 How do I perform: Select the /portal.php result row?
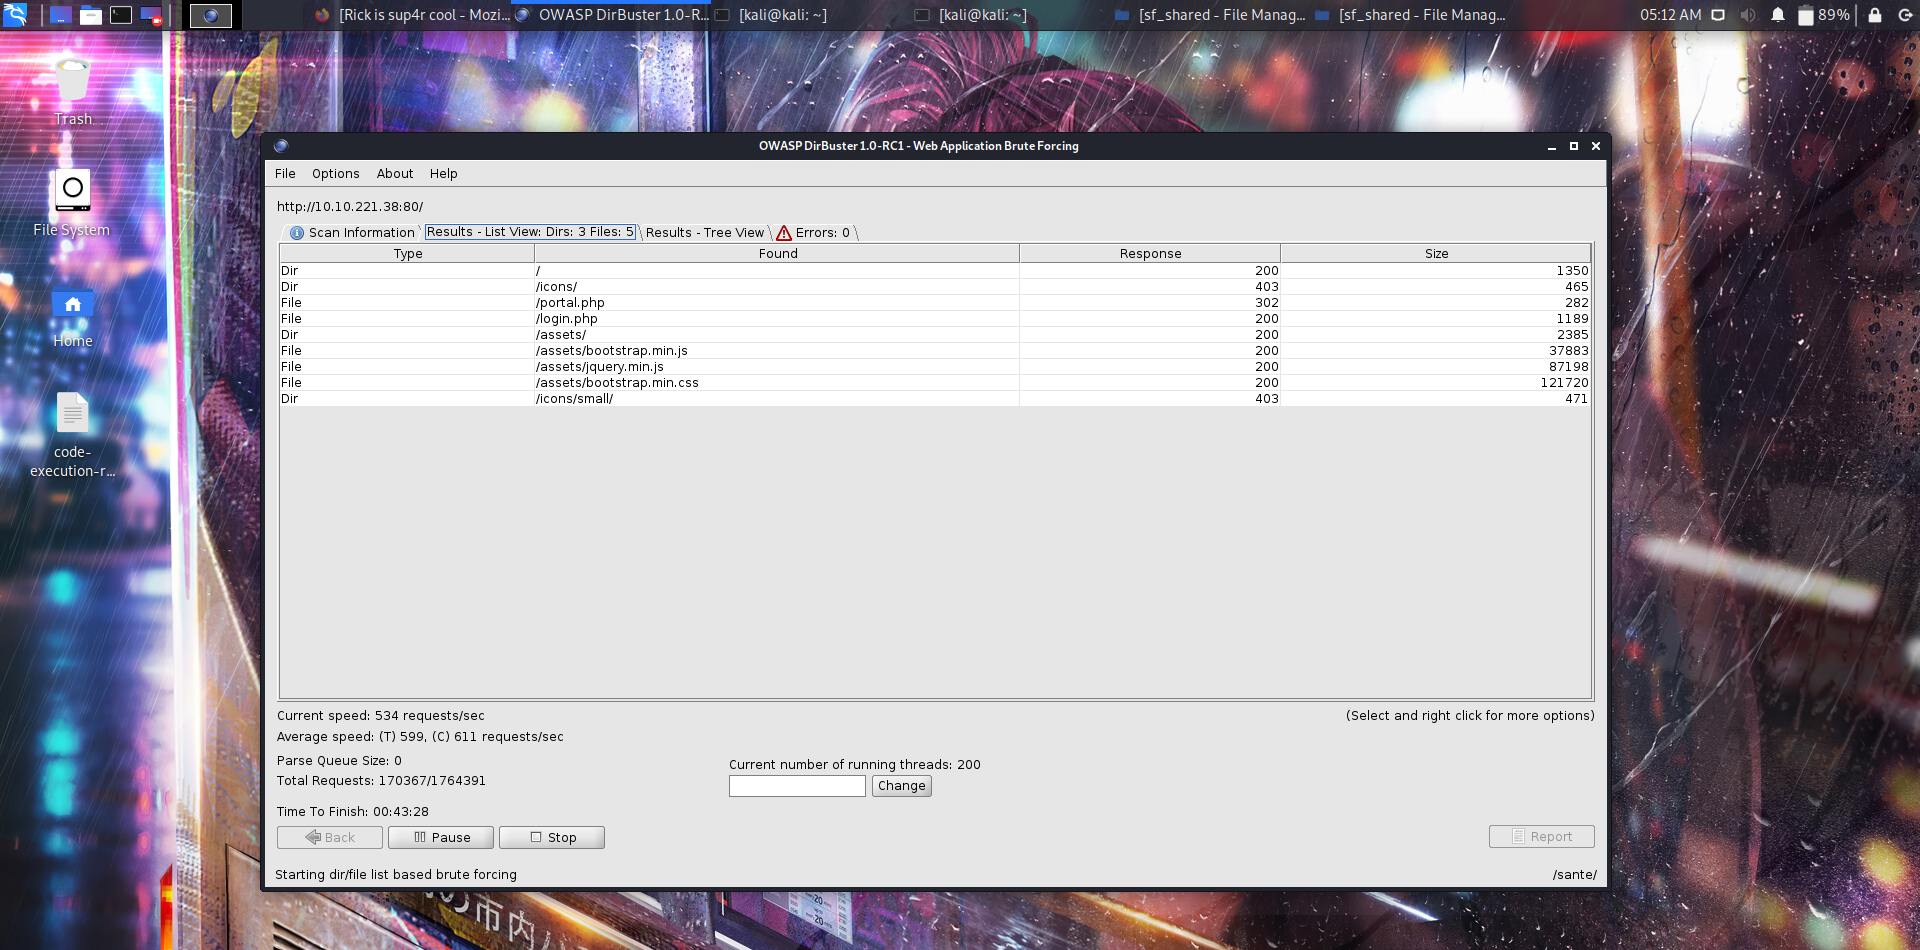[935, 303]
